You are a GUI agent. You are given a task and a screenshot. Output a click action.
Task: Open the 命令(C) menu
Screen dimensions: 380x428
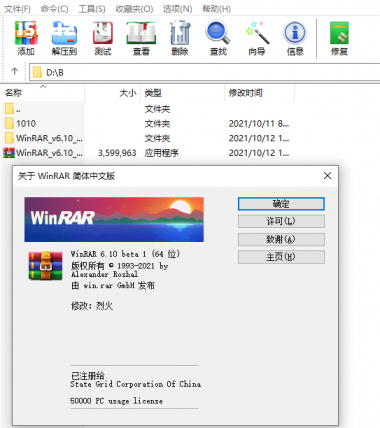[x=54, y=9]
